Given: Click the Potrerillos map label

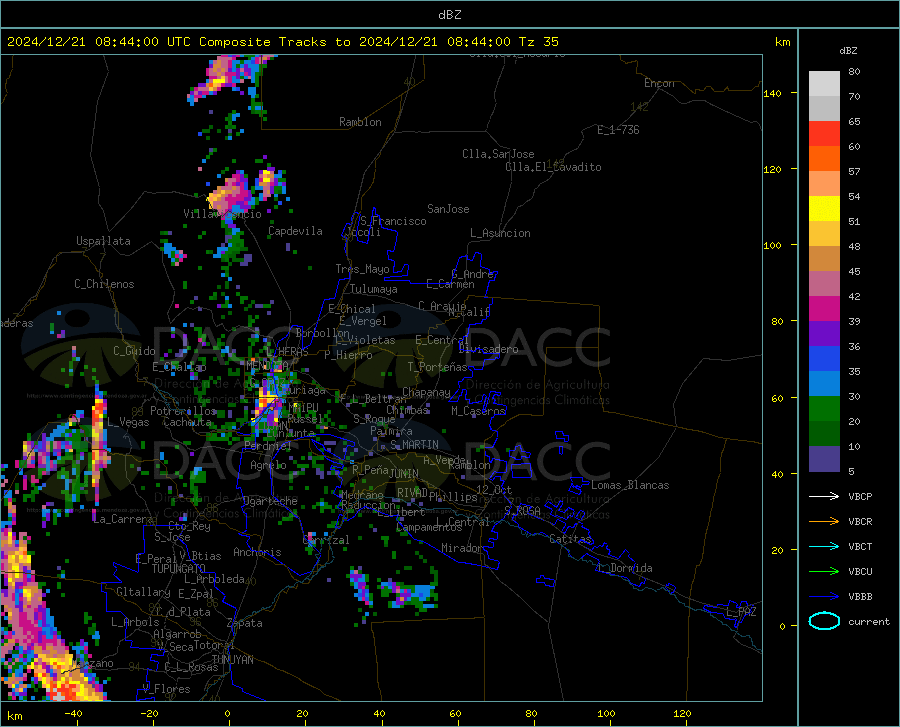Looking at the screenshot, I should 183,411.
